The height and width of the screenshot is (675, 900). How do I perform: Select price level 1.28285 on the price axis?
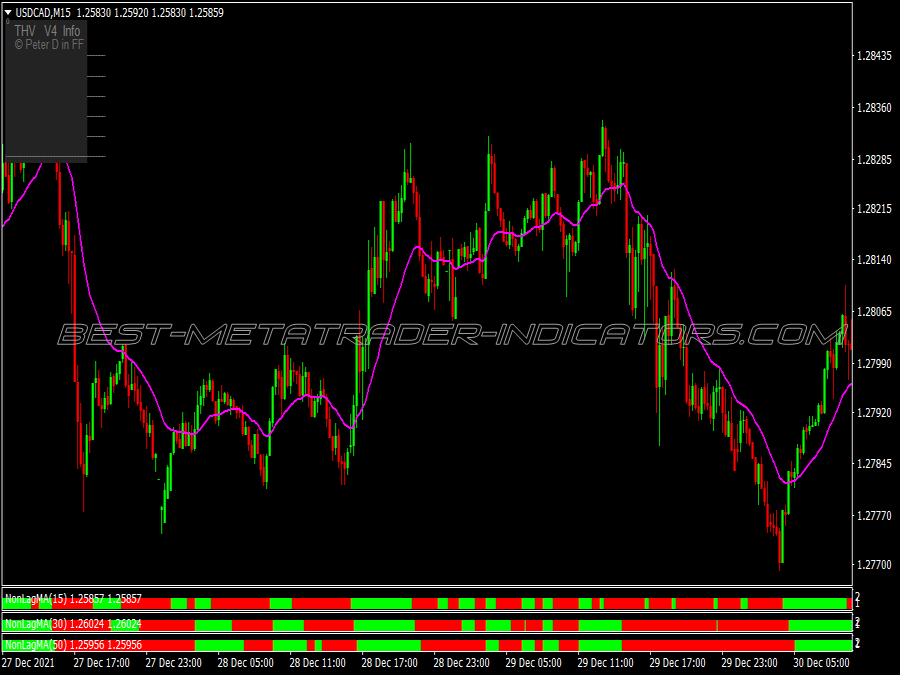point(874,160)
